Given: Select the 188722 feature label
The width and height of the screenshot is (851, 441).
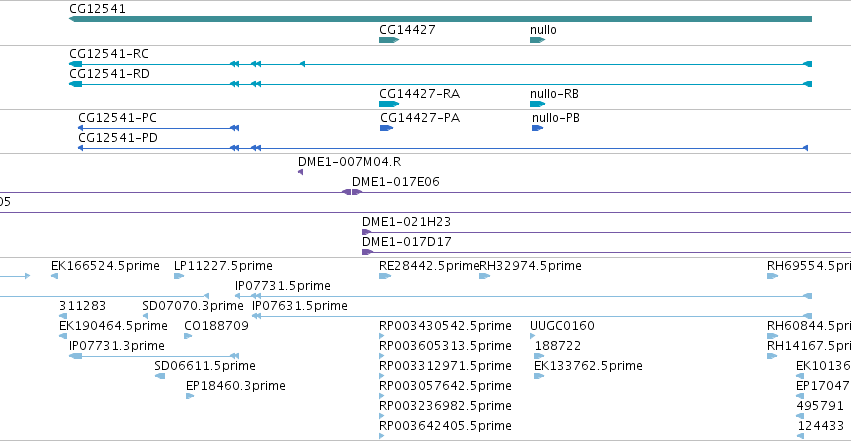Looking at the screenshot, I should tap(558, 346).
